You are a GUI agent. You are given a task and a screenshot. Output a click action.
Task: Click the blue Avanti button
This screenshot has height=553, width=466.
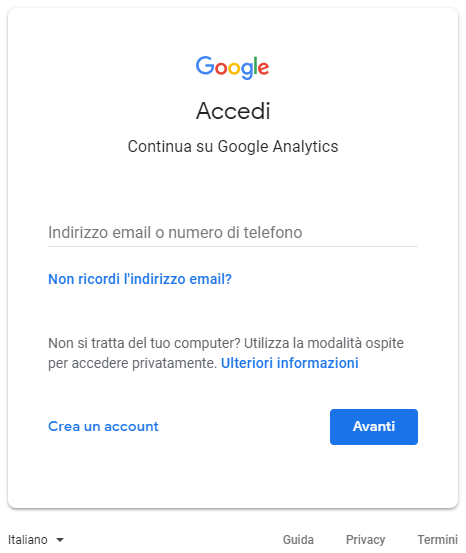click(374, 427)
